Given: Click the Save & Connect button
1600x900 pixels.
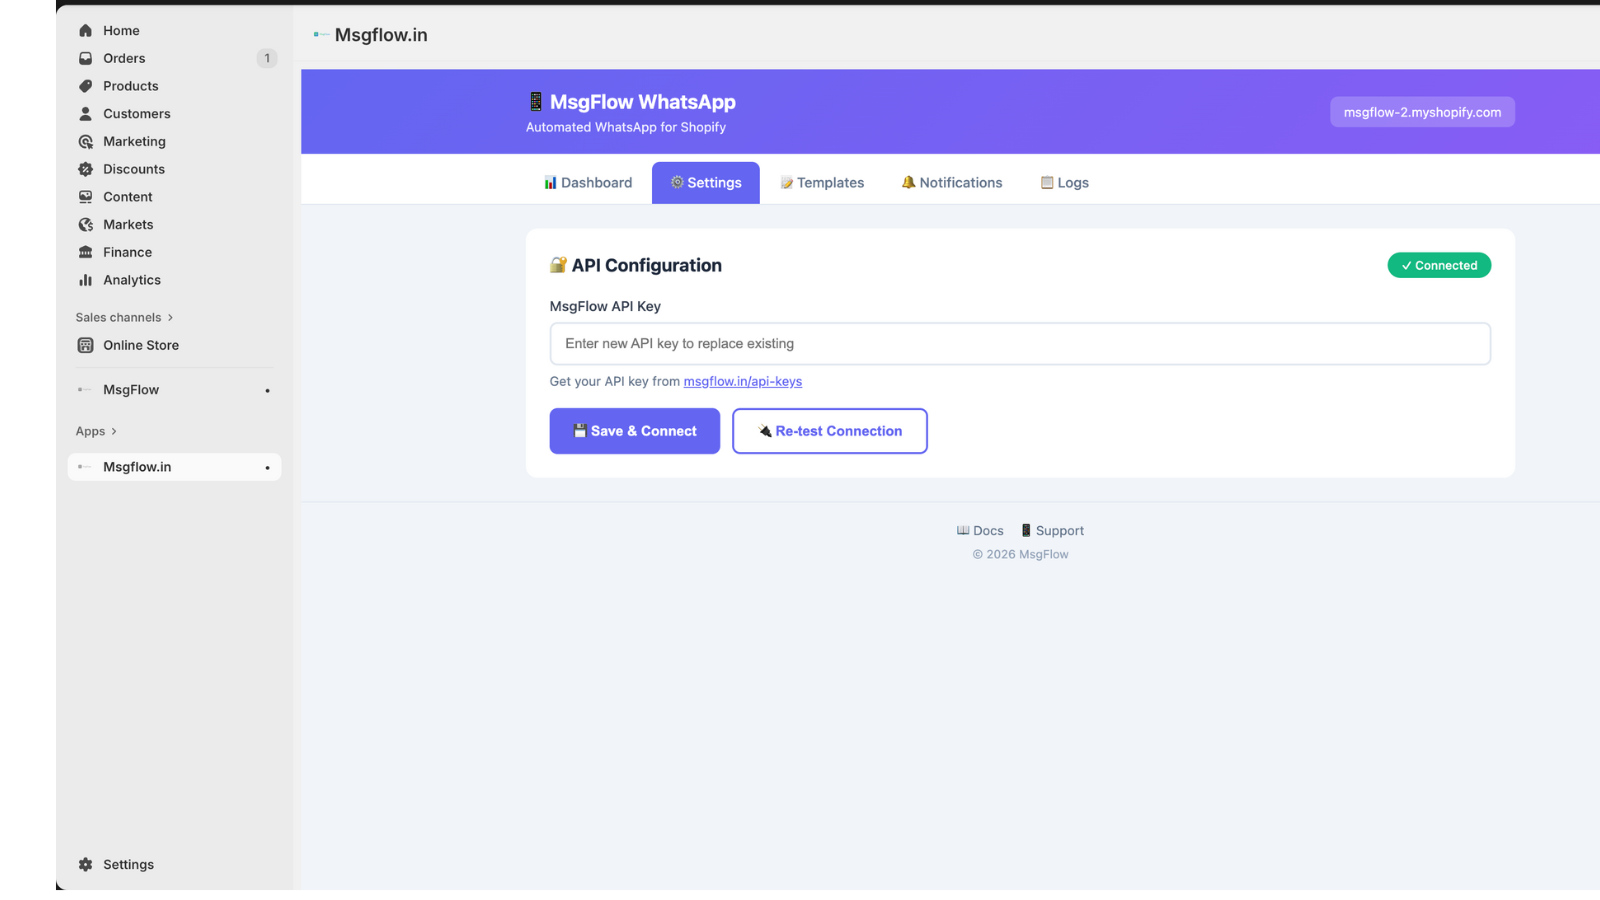Looking at the screenshot, I should point(635,431).
